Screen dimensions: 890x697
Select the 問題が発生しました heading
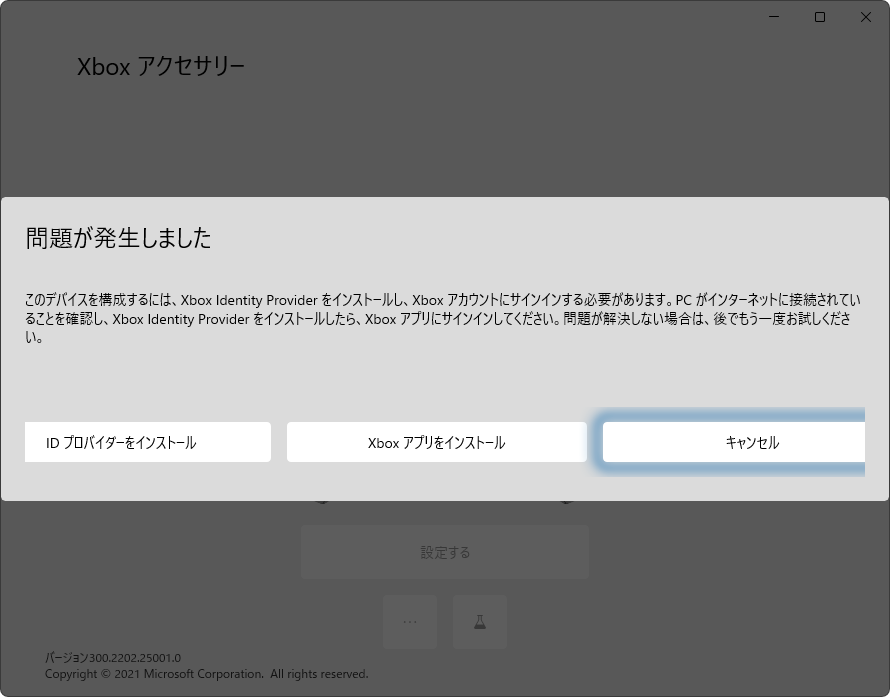click(117, 239)
